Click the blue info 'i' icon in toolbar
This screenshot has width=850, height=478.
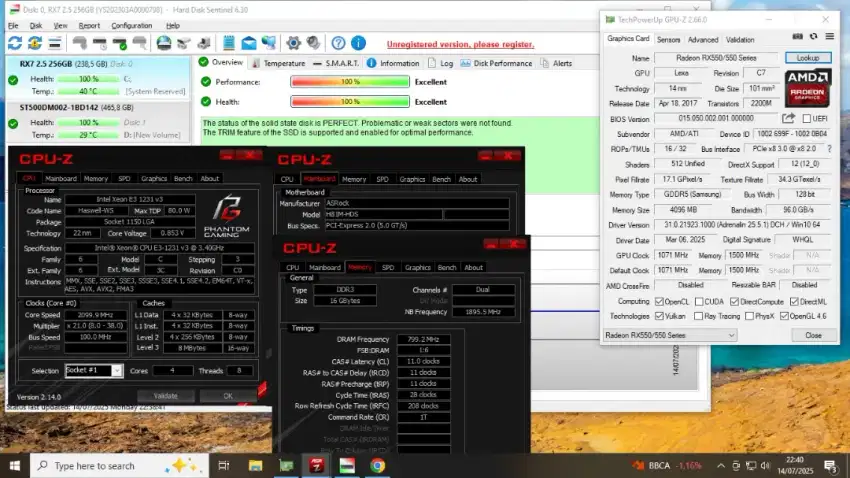click(x=358, y=43)
